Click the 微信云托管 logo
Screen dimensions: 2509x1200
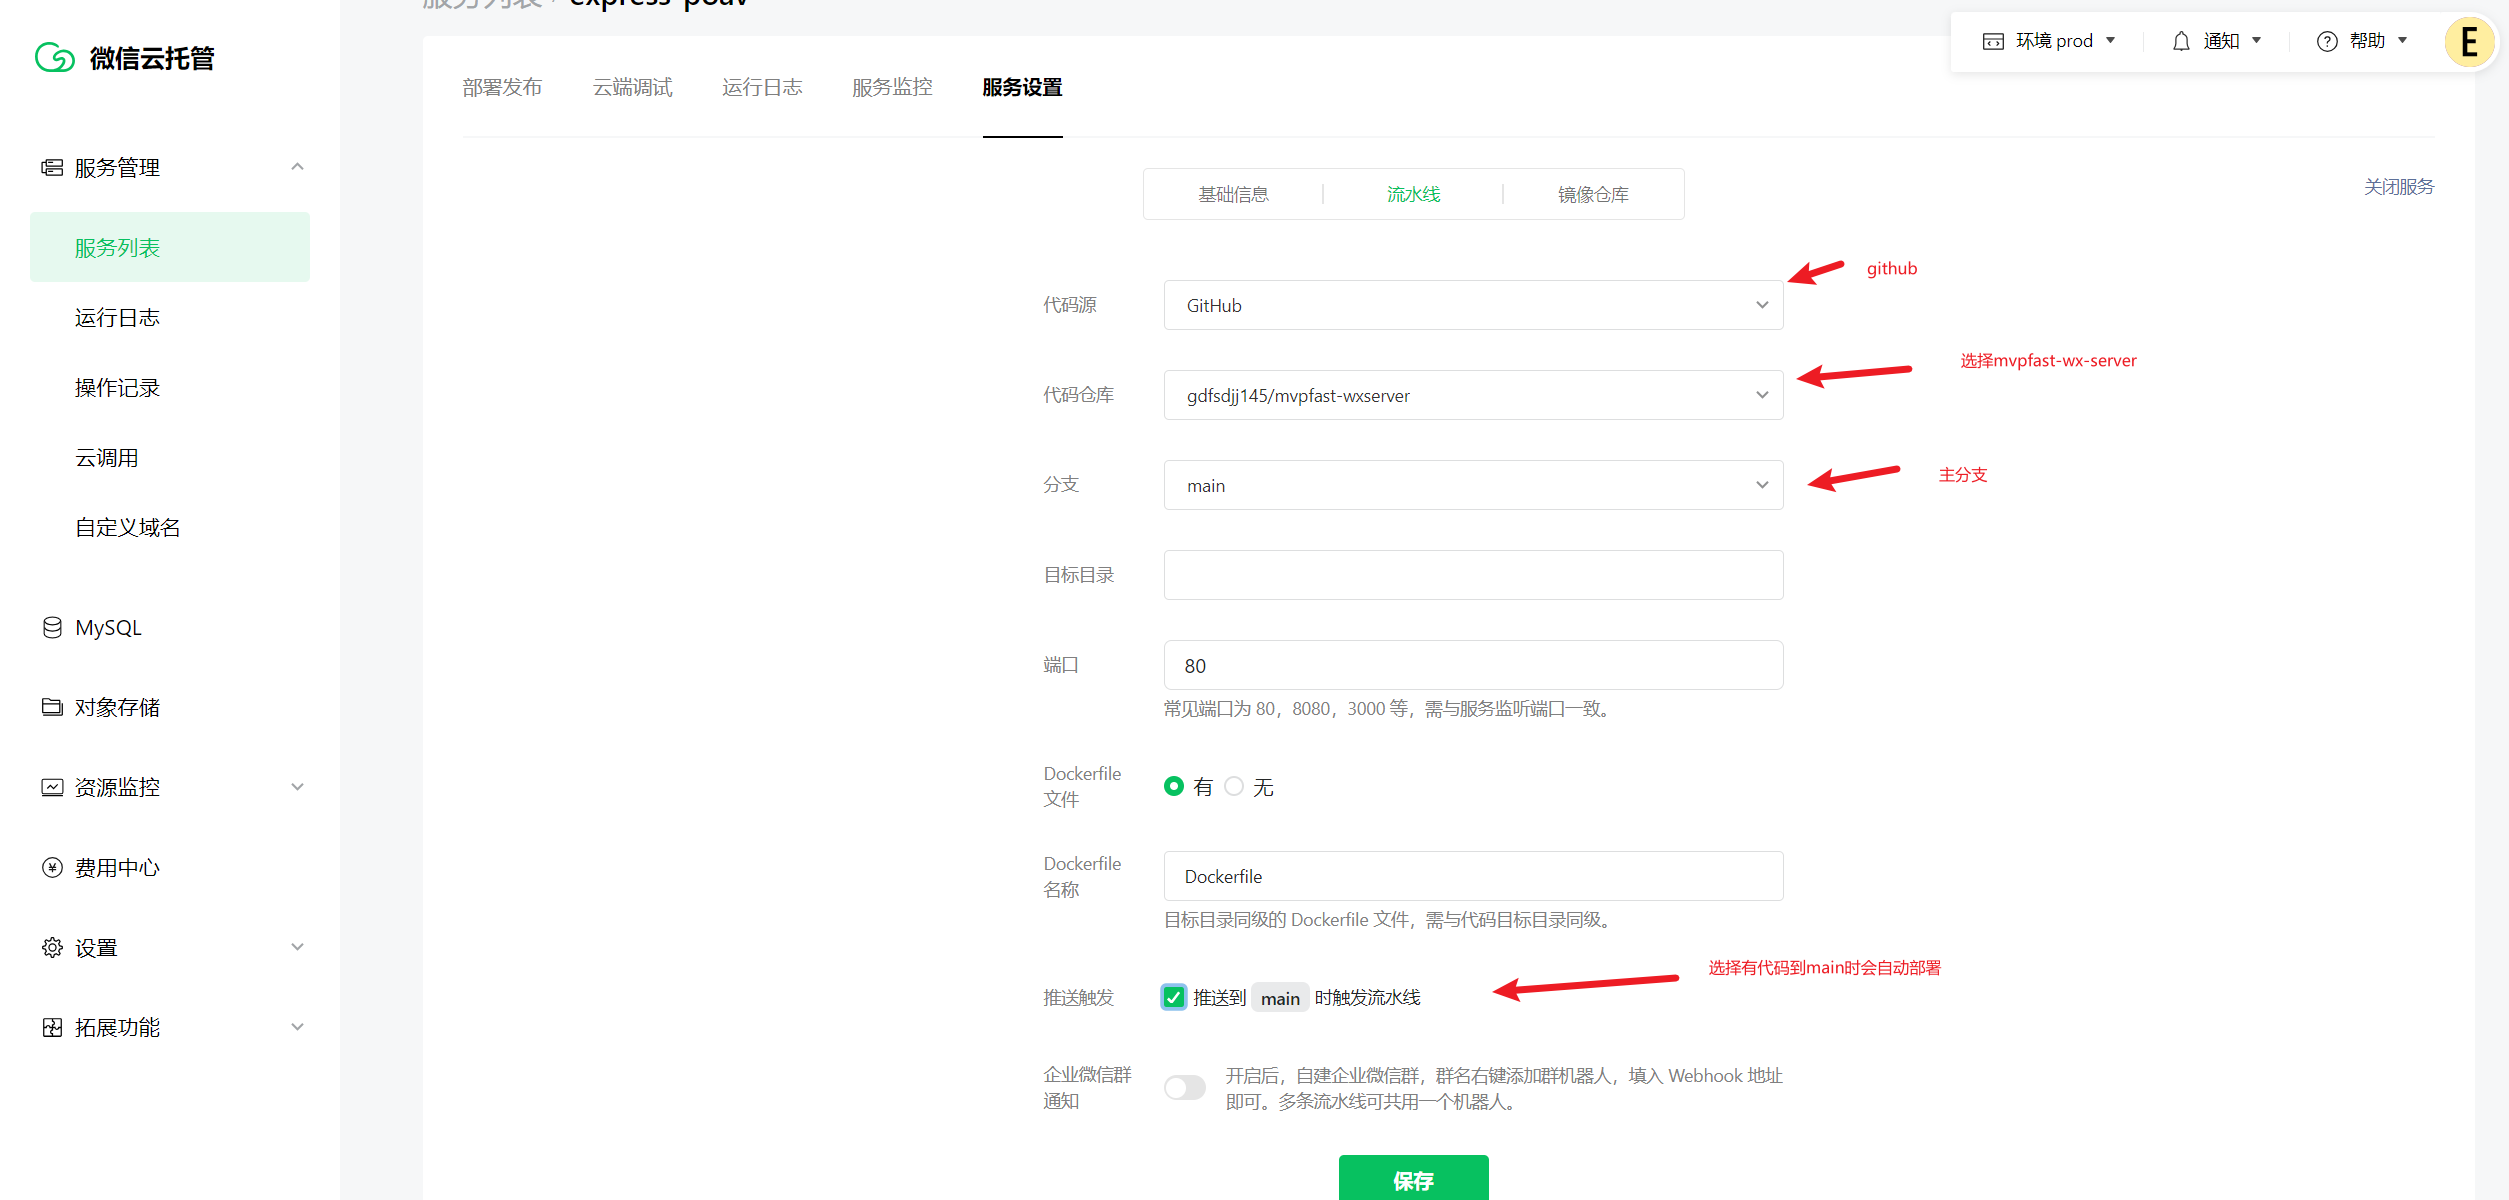coord(124,57)
